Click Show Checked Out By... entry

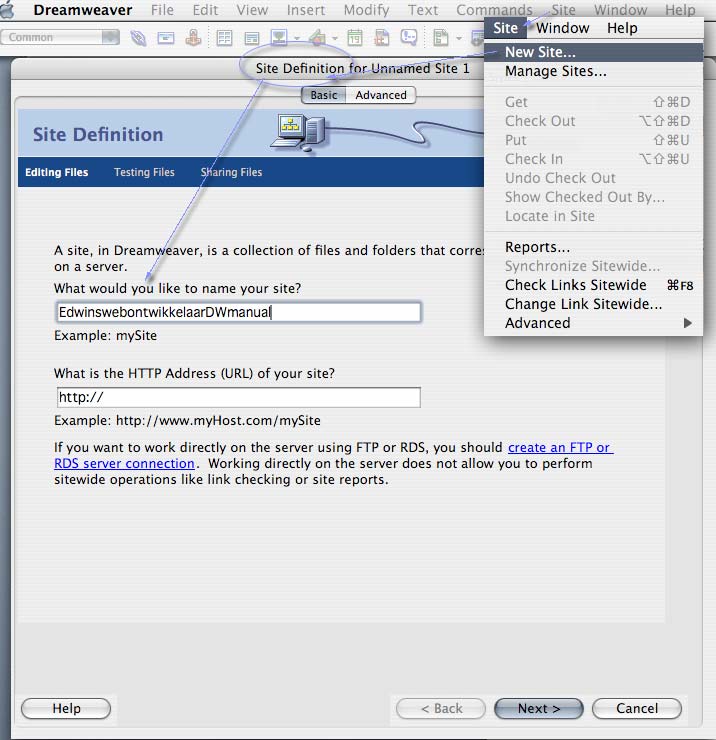pyautogui.click(x=594, y=197)
